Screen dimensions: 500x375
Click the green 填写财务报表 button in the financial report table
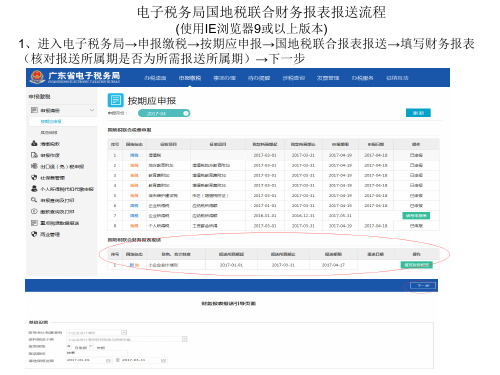(x=416, y=265)
